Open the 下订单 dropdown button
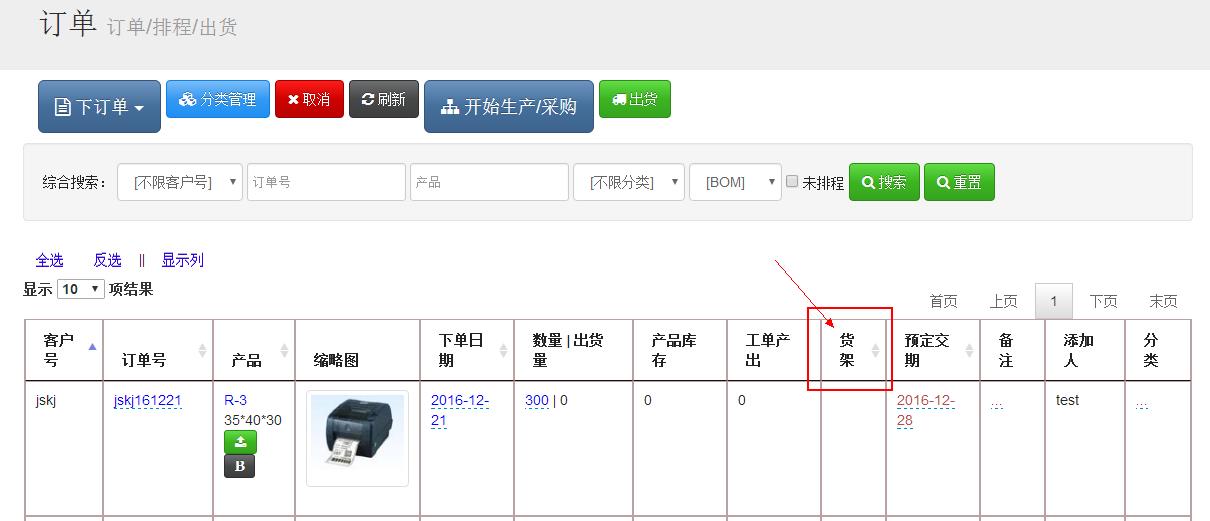This screenshot has width=1210, height=521. pos(99,106)
